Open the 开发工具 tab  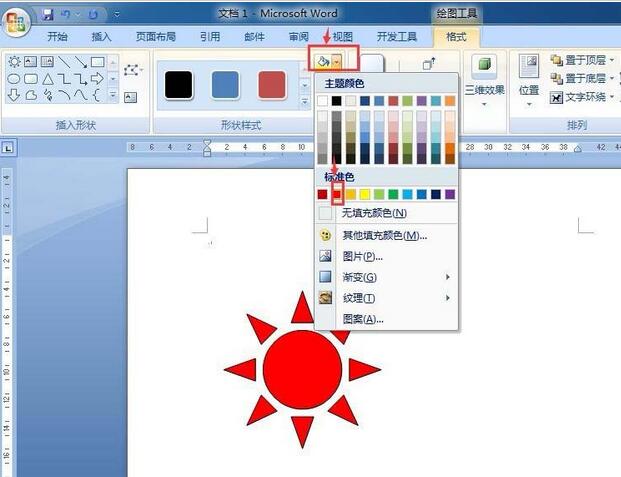tap(397, 37)
